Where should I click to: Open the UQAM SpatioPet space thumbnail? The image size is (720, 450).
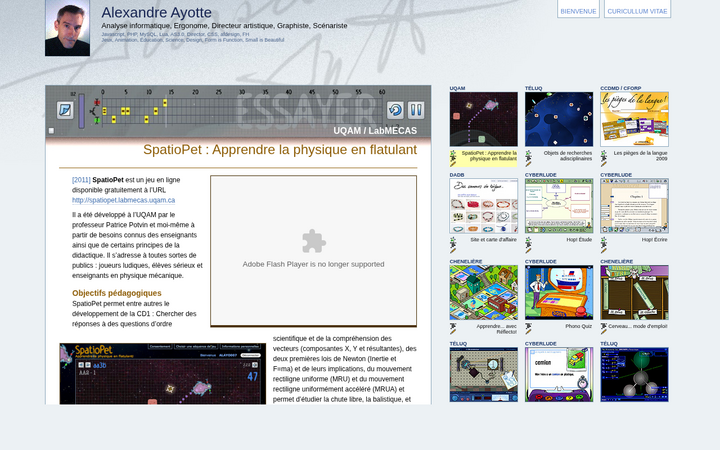484,119
